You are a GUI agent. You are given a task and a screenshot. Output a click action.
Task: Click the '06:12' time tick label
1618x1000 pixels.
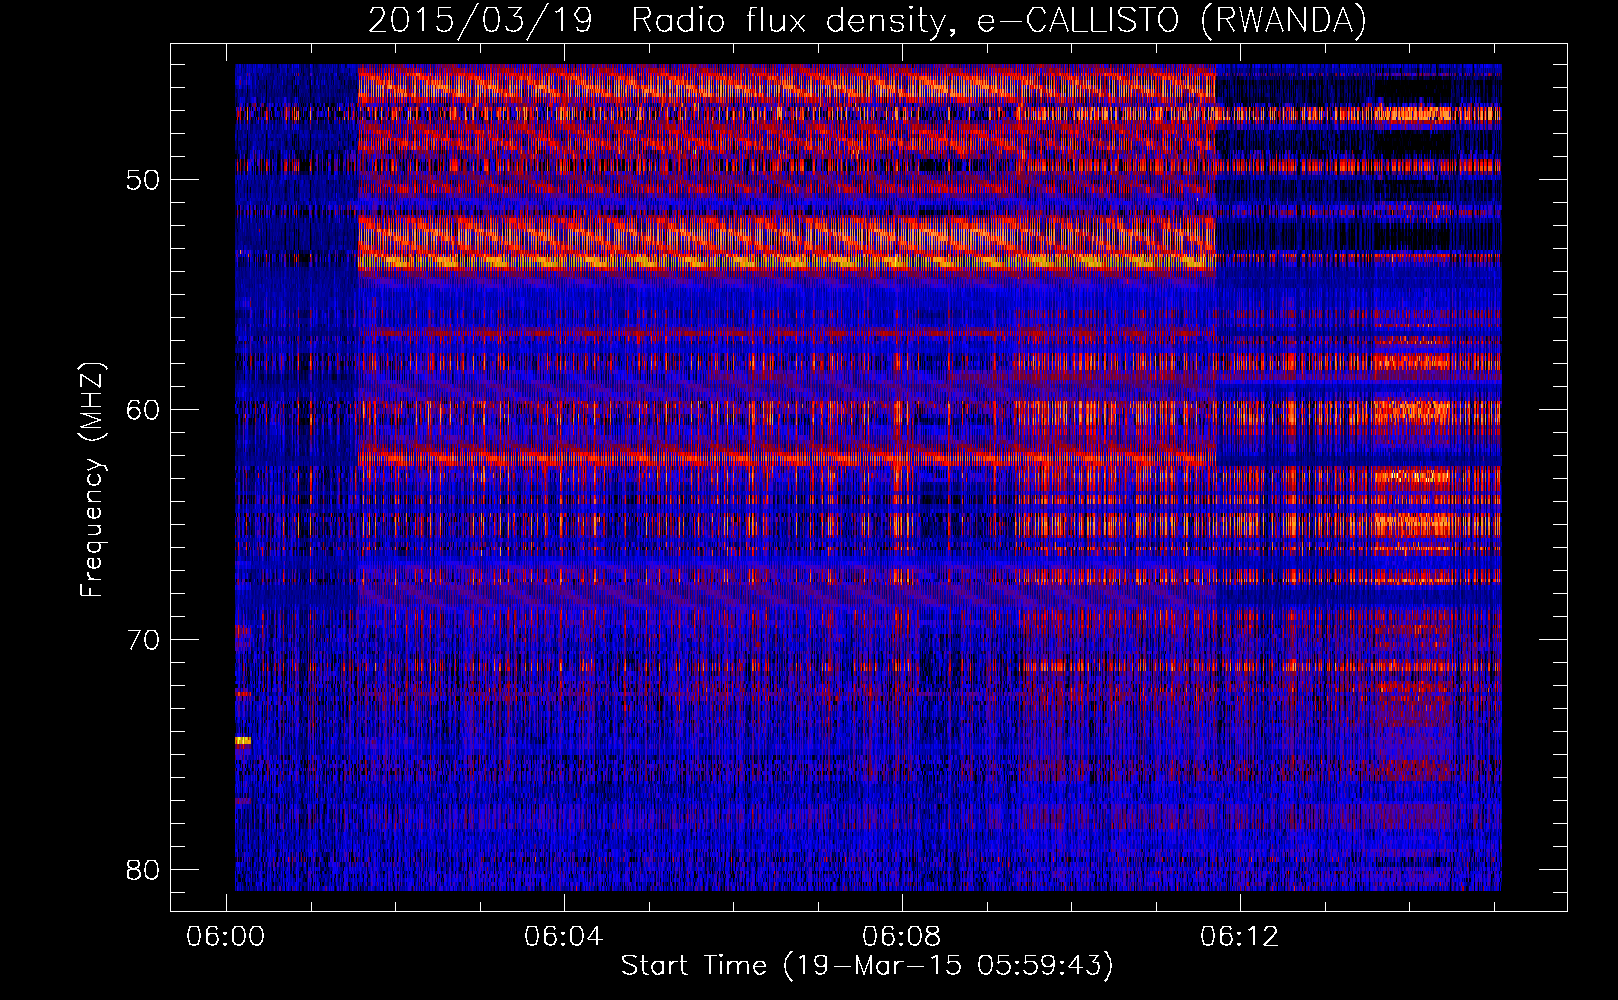(1240, 936)
